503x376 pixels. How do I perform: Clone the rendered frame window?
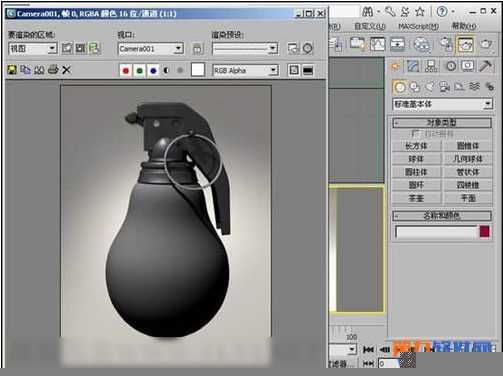coord(39,70)
